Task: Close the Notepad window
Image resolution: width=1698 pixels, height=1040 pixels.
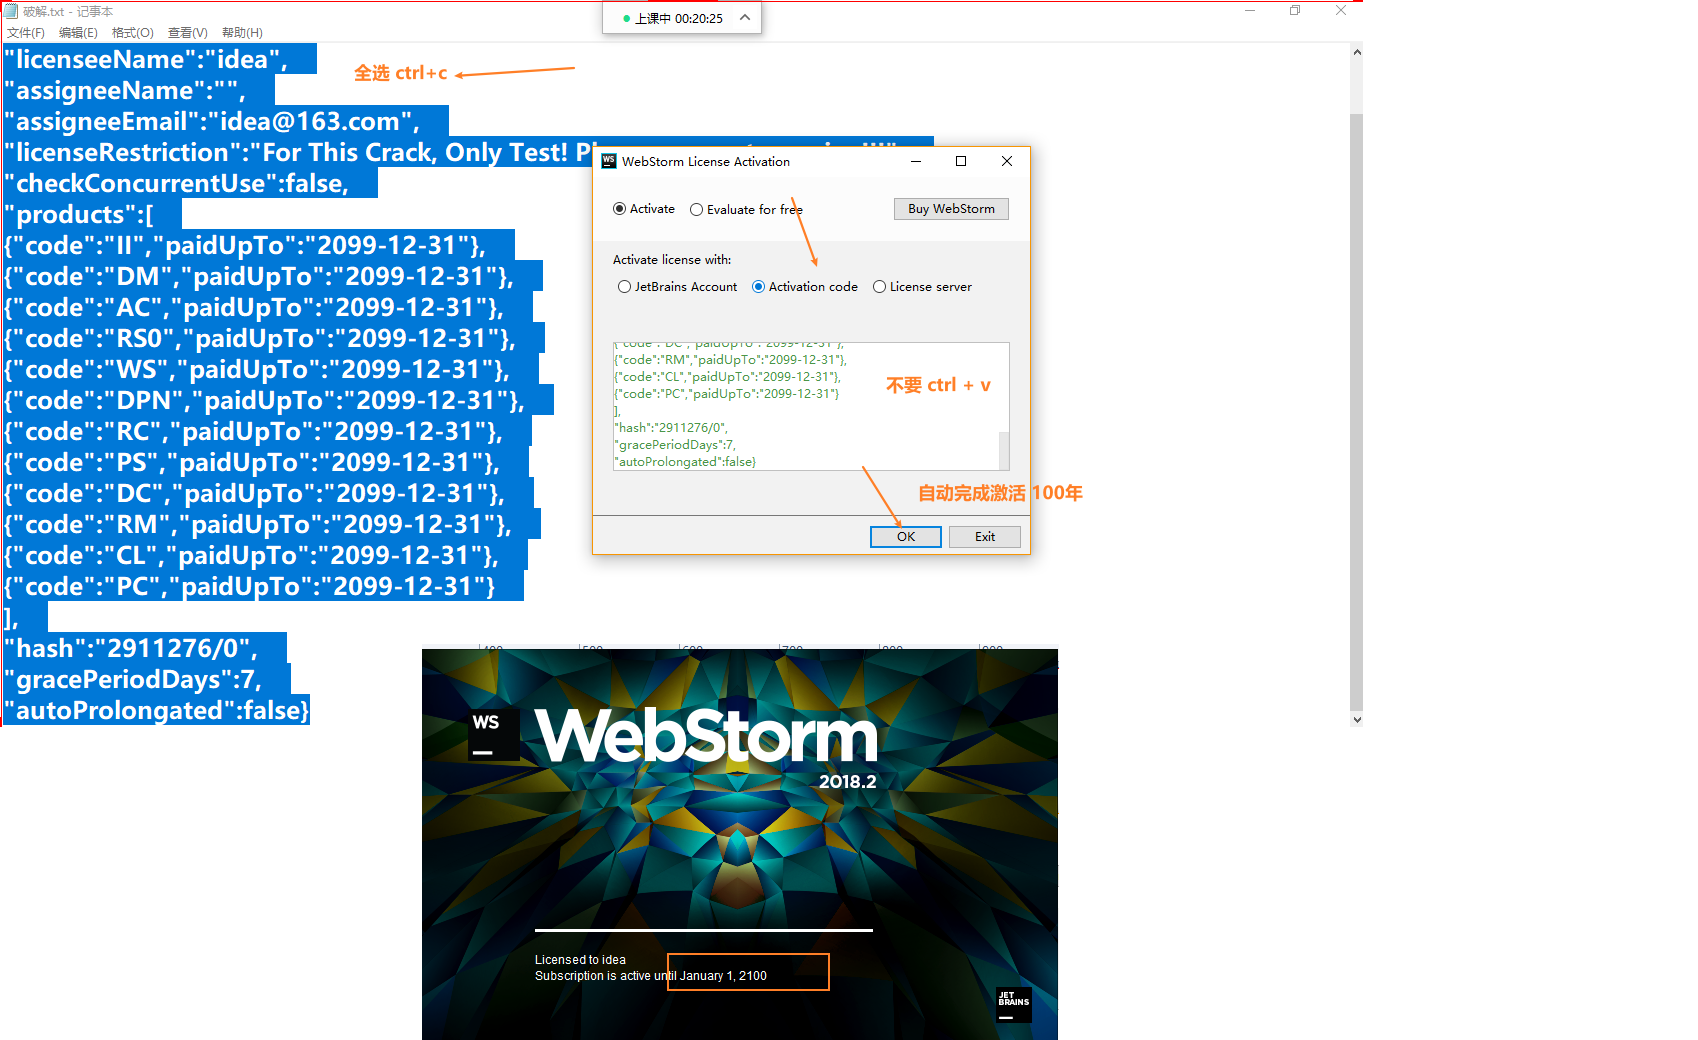Action: pyautogui.click(x=1341, y=11)
